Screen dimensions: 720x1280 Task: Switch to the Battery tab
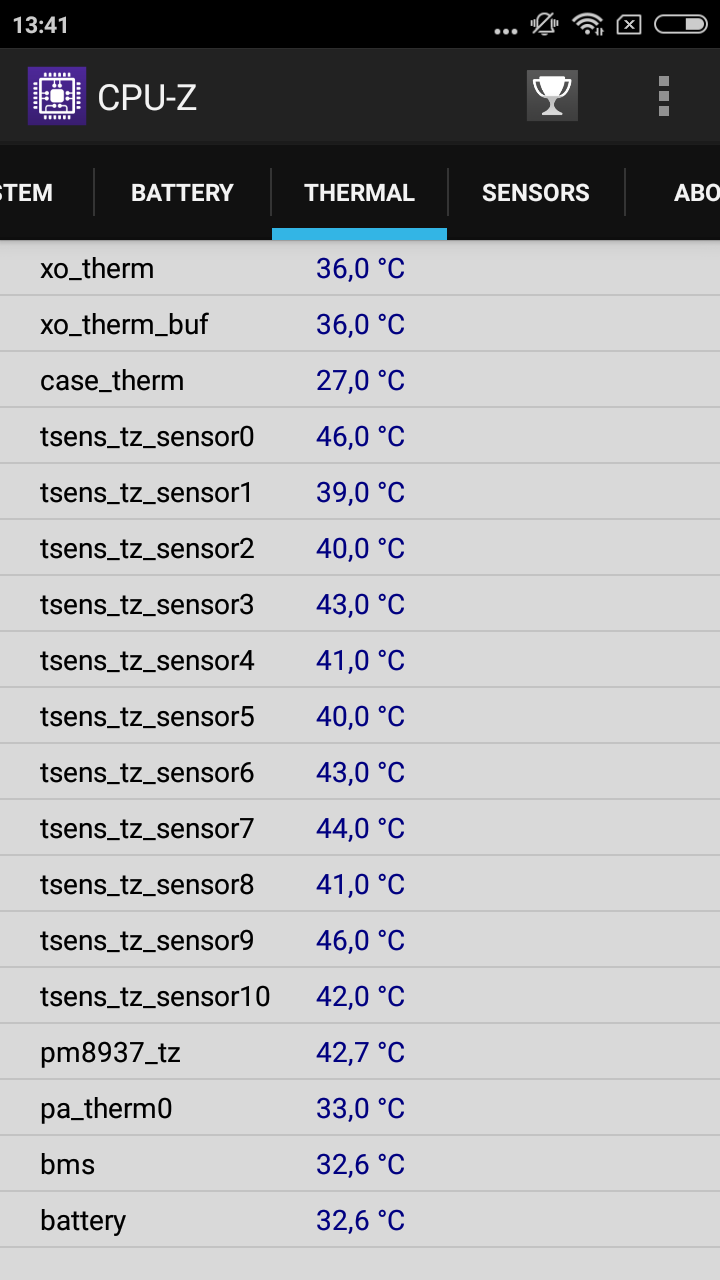tap(182, 193)
